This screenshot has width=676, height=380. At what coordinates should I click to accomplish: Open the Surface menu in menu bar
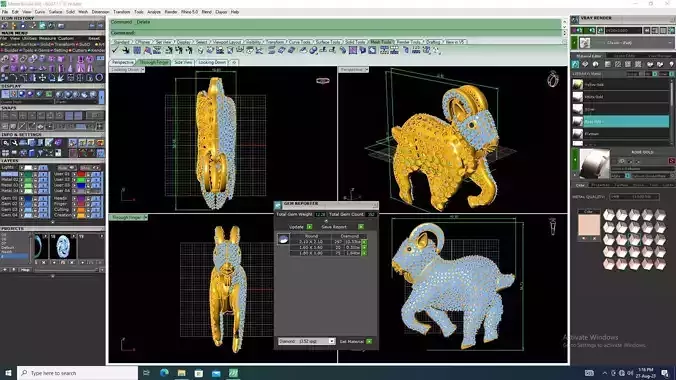(55, 12)
